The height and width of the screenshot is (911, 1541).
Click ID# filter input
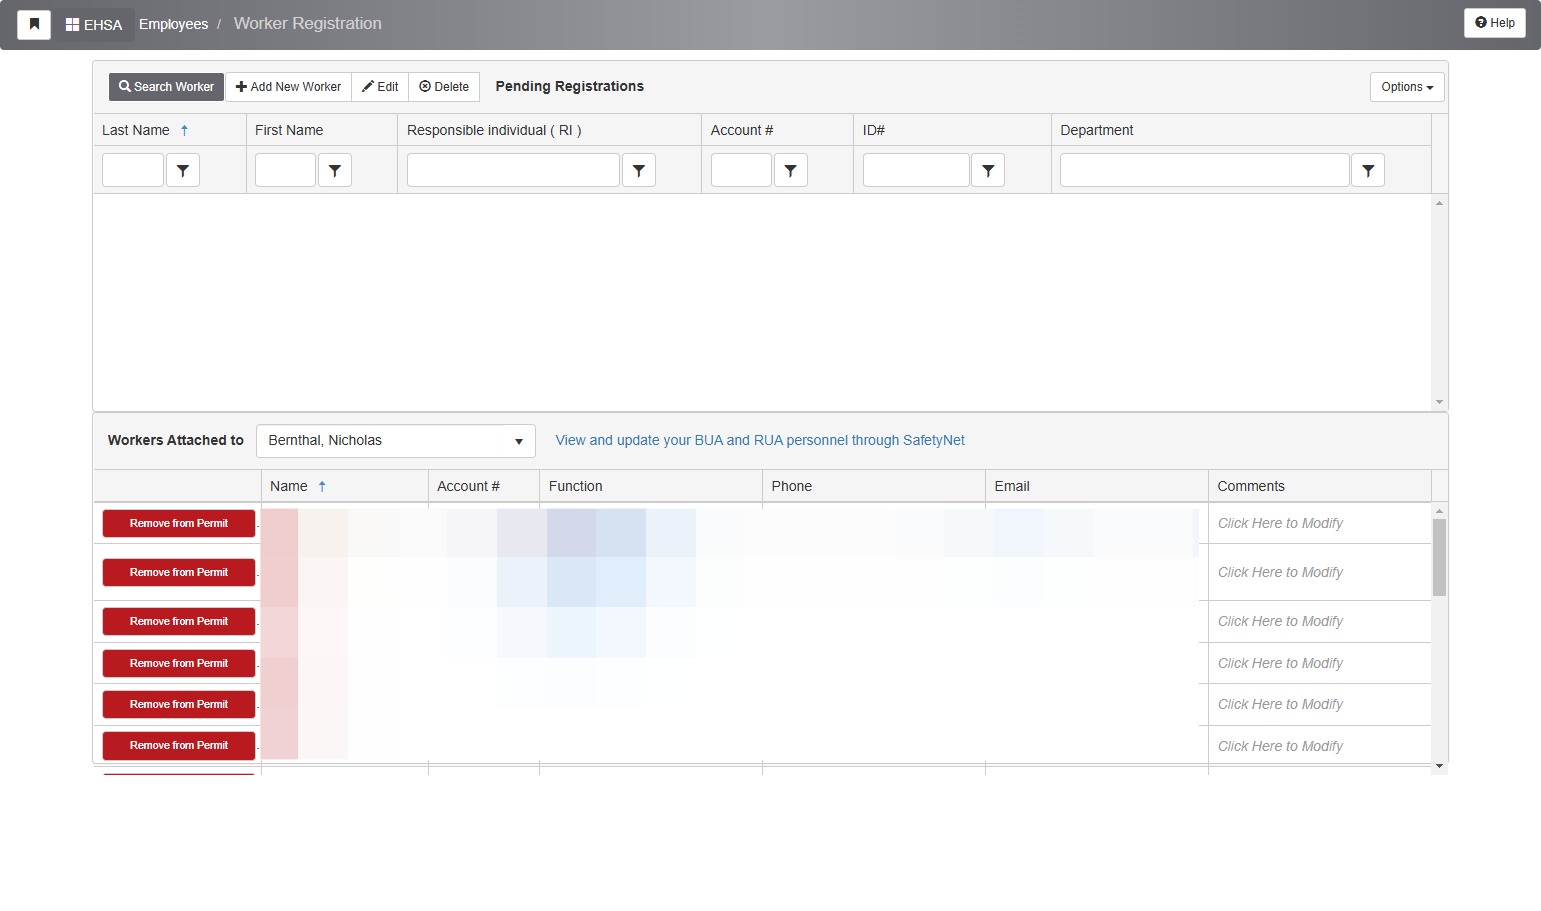tap(916, 170)
